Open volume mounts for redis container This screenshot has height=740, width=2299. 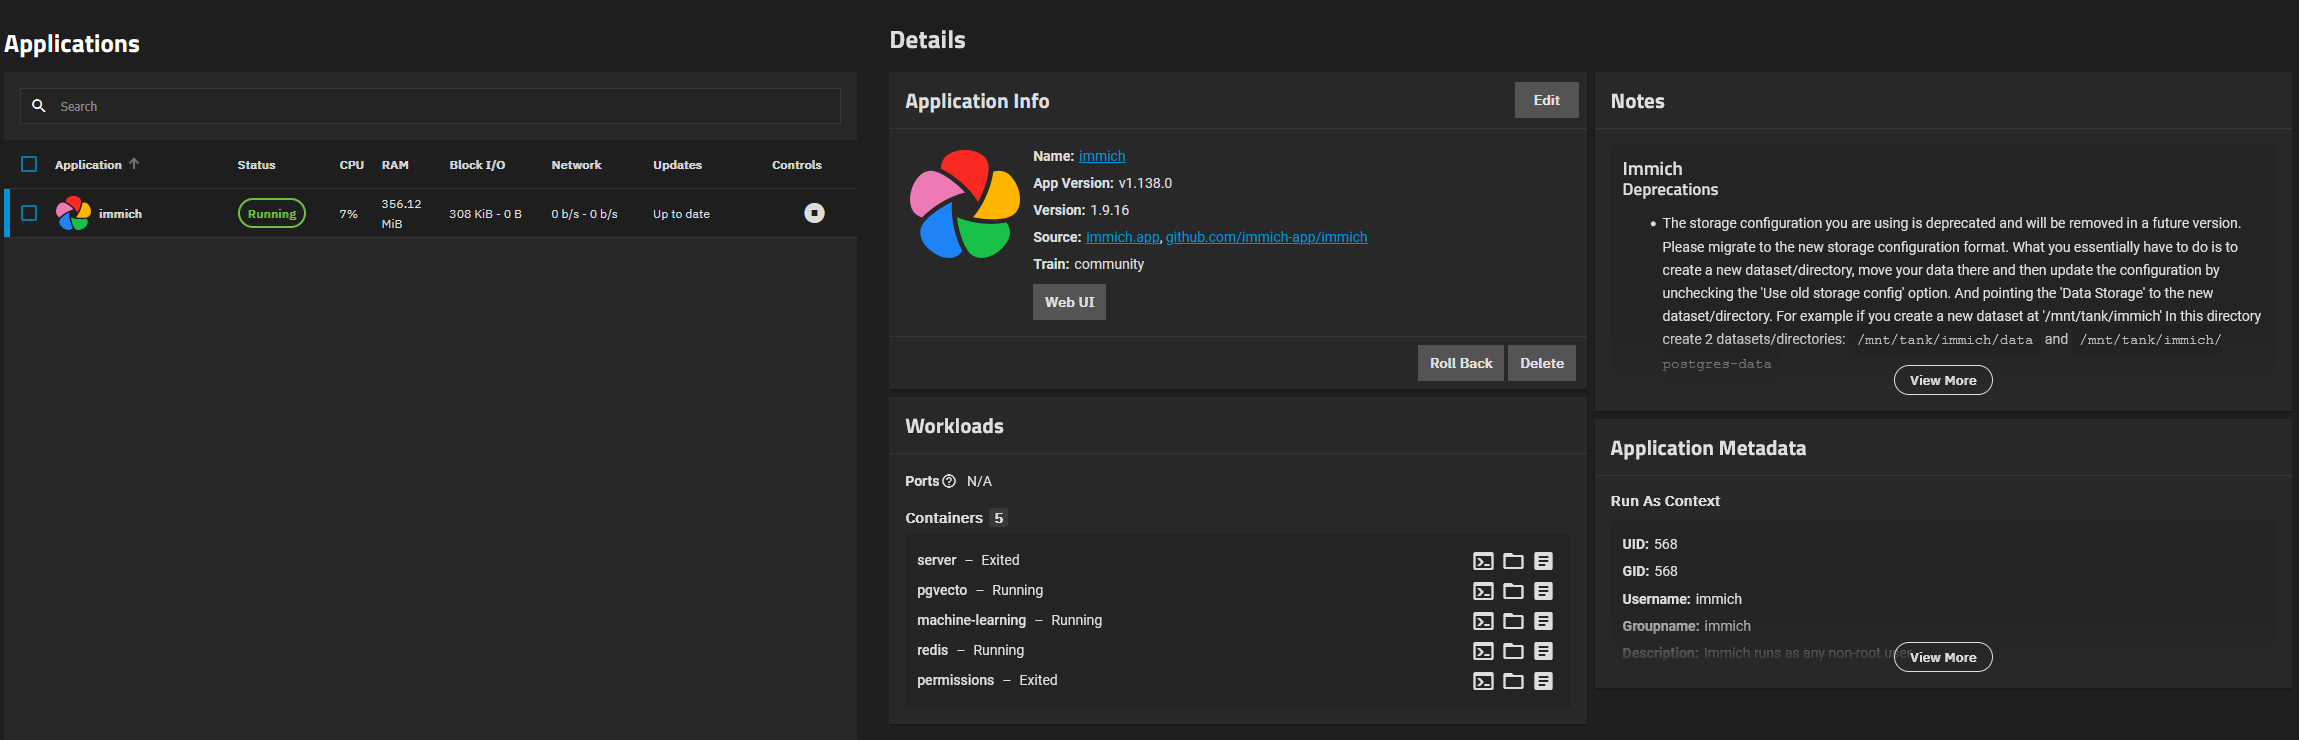[1513, 651]
